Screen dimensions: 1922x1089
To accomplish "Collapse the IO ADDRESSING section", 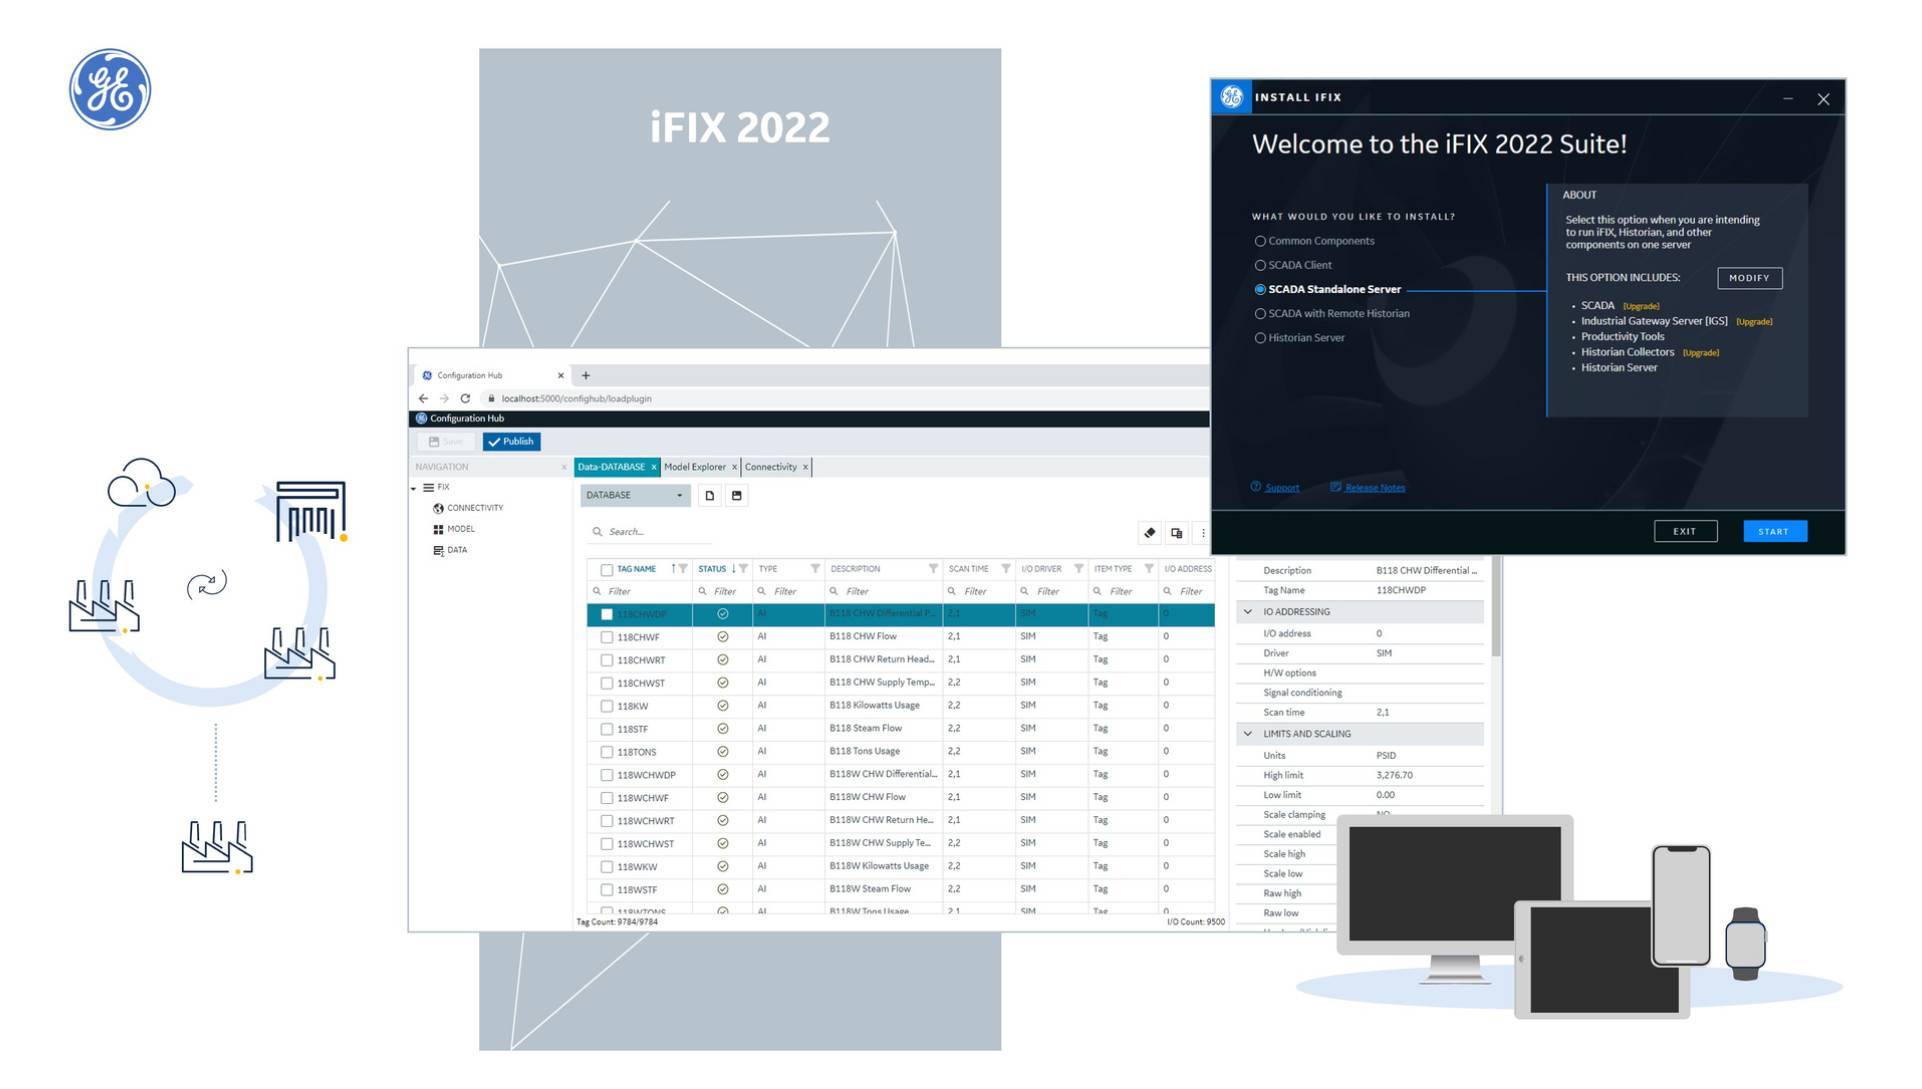I will [1248, 612].
